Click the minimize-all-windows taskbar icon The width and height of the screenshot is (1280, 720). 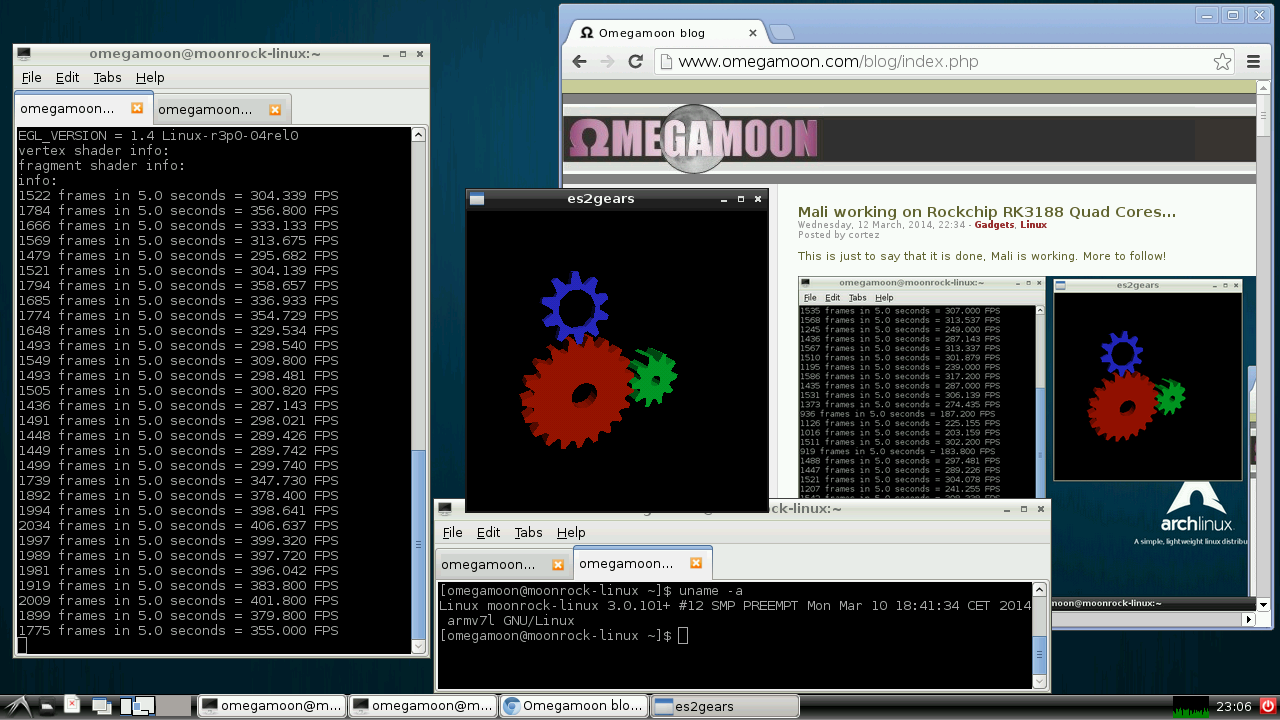point(100,706)
